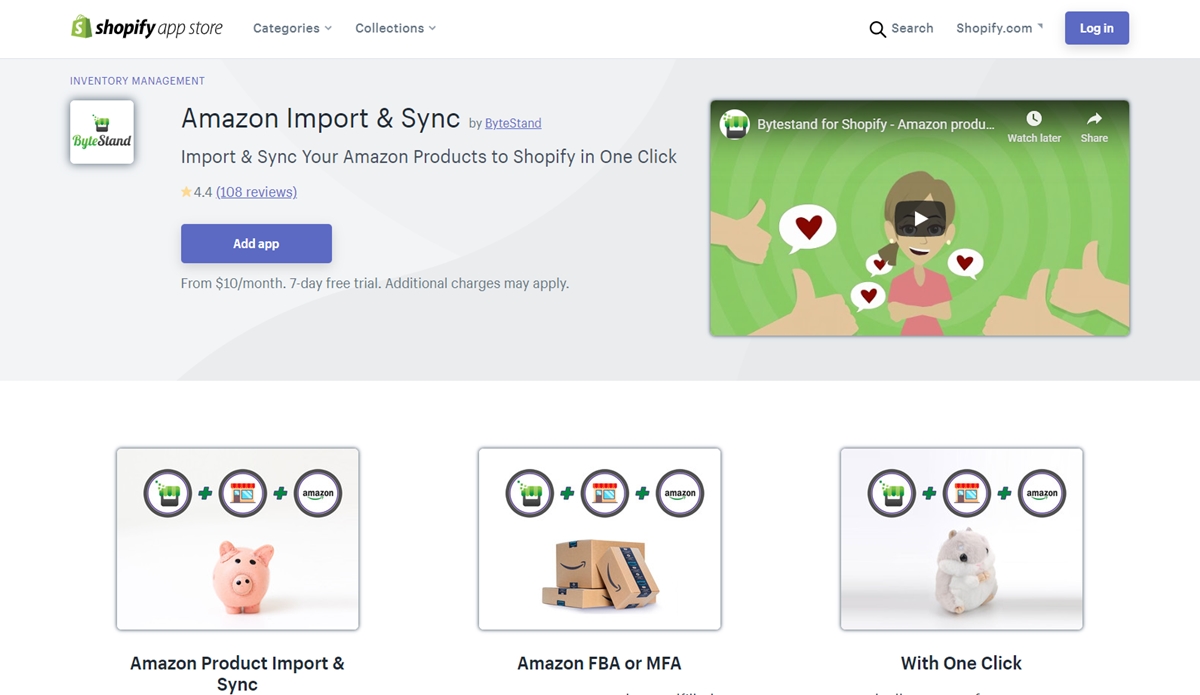Open the Categories dropdown
Screen dimensions: 1200x695
click(292, 28)
